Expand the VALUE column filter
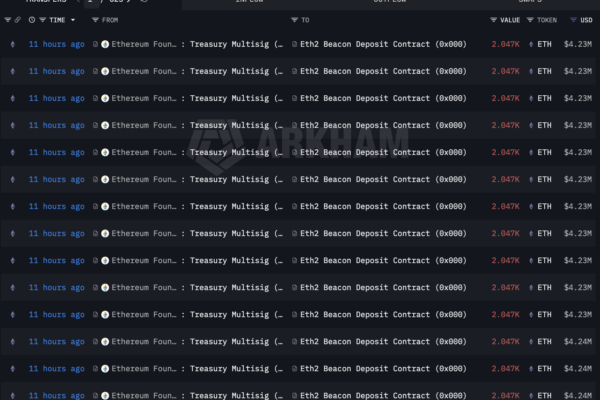 click(x=493, y=19)
